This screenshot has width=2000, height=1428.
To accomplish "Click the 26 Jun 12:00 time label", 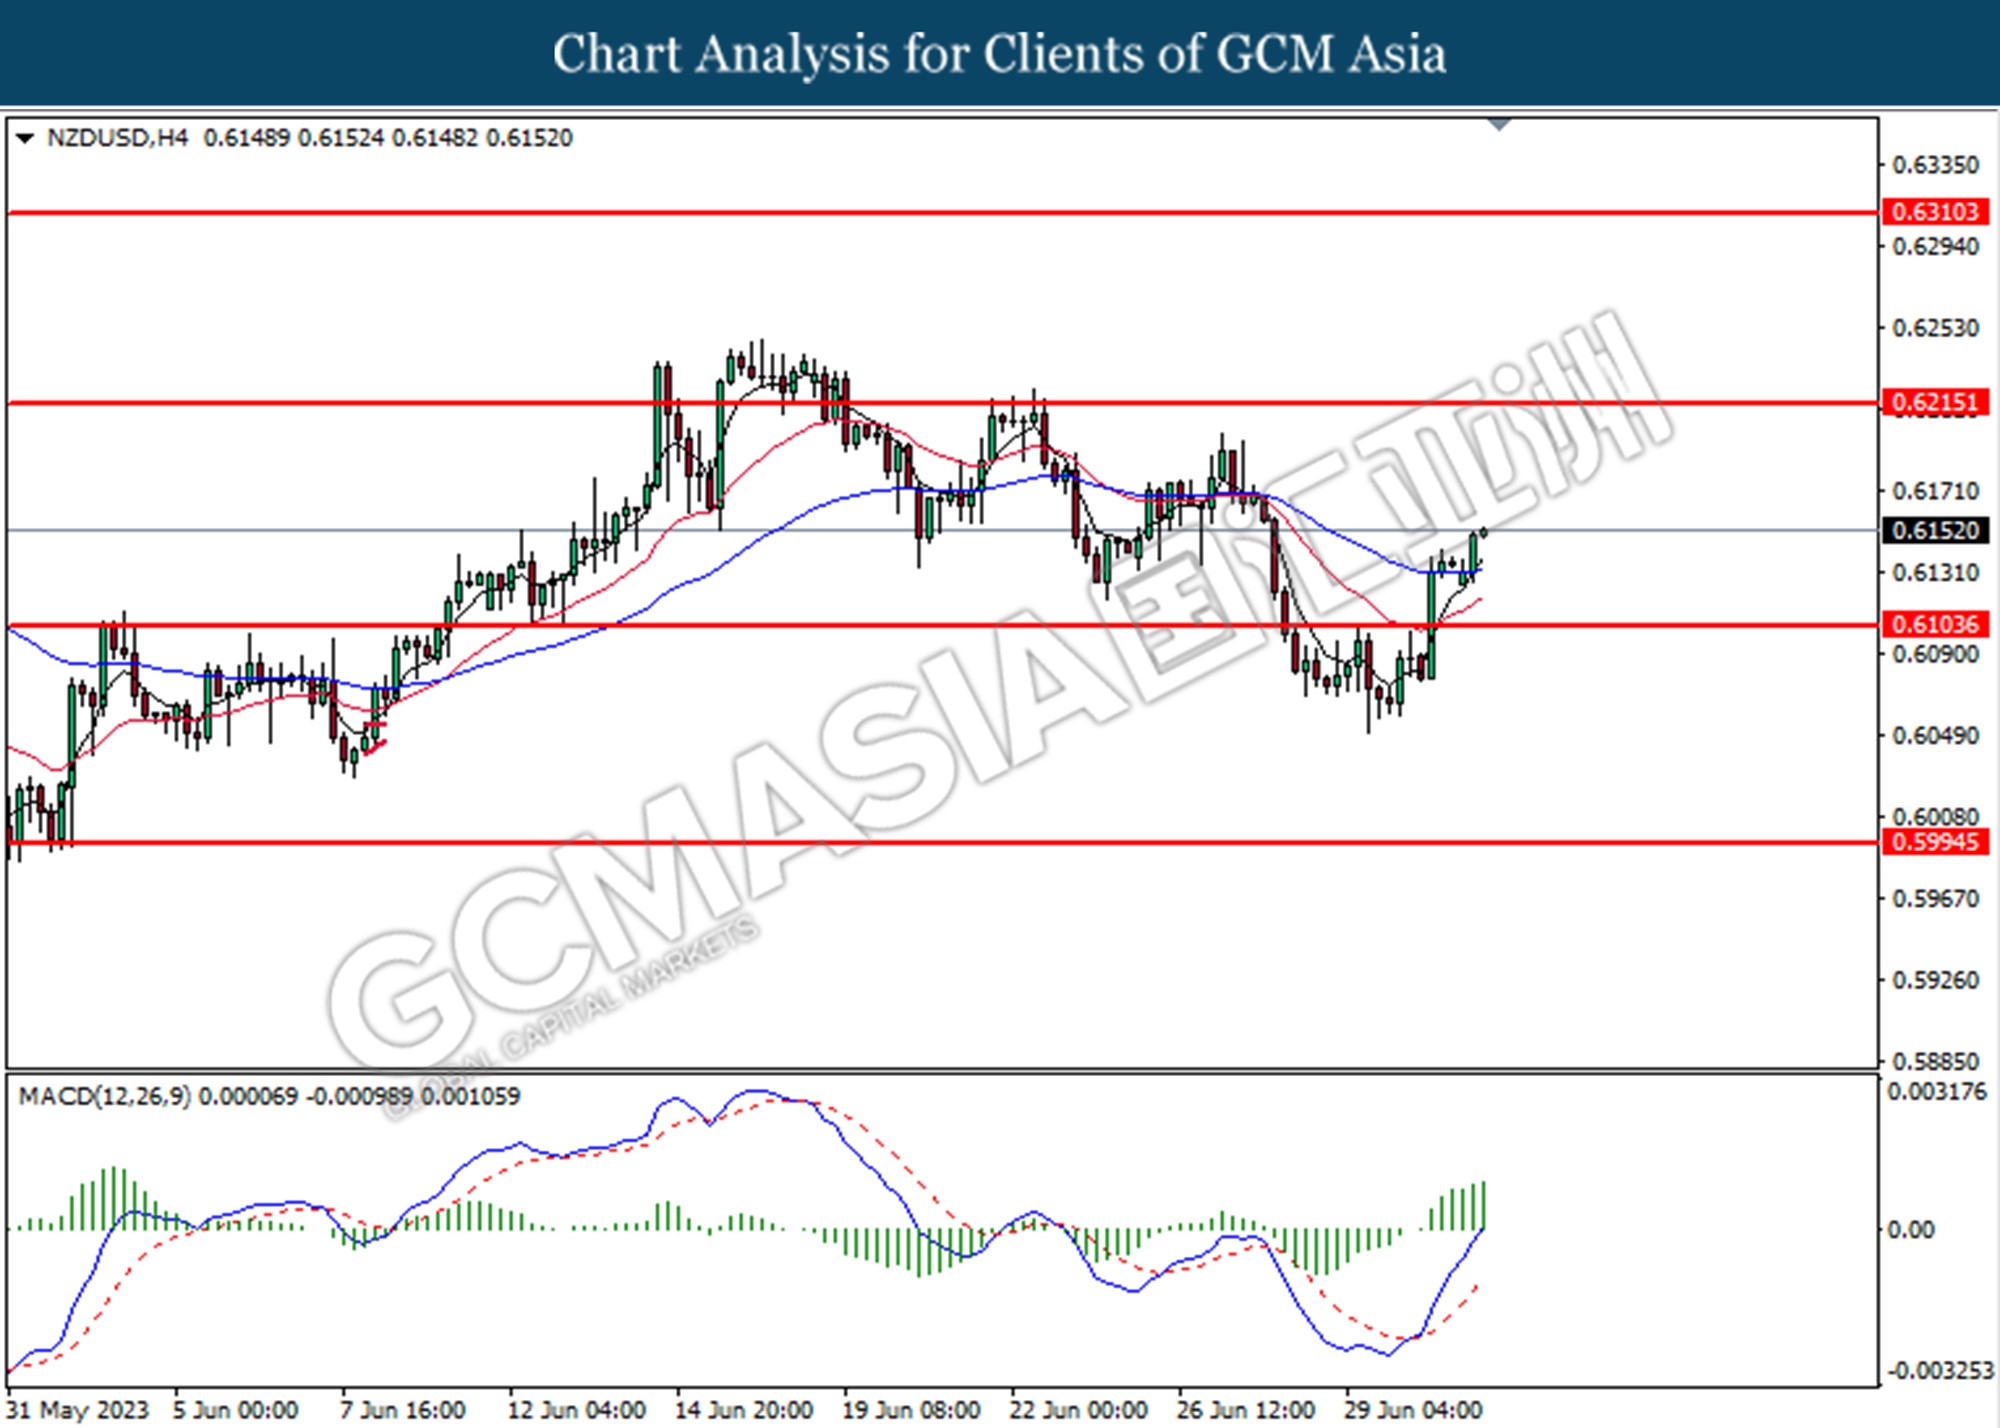I will pos(1245,1410).
